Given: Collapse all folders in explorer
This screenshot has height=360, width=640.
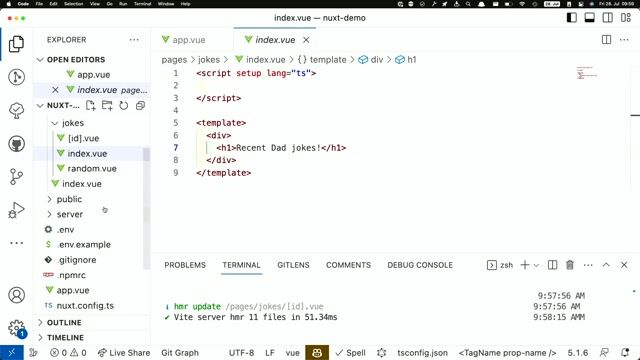Looking at the screenshot, I should 140,106.
